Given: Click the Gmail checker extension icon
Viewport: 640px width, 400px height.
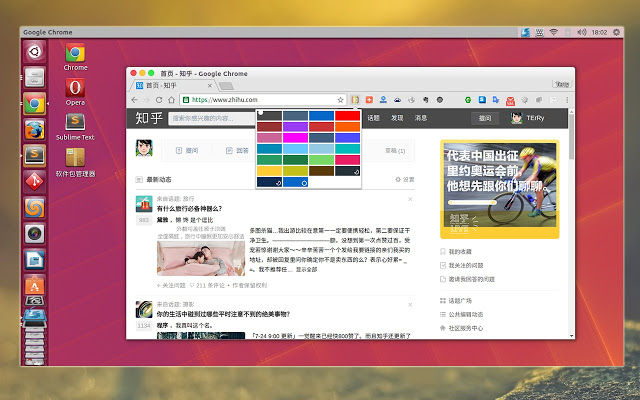Looking at the screenshot, I should click(510, 100).
